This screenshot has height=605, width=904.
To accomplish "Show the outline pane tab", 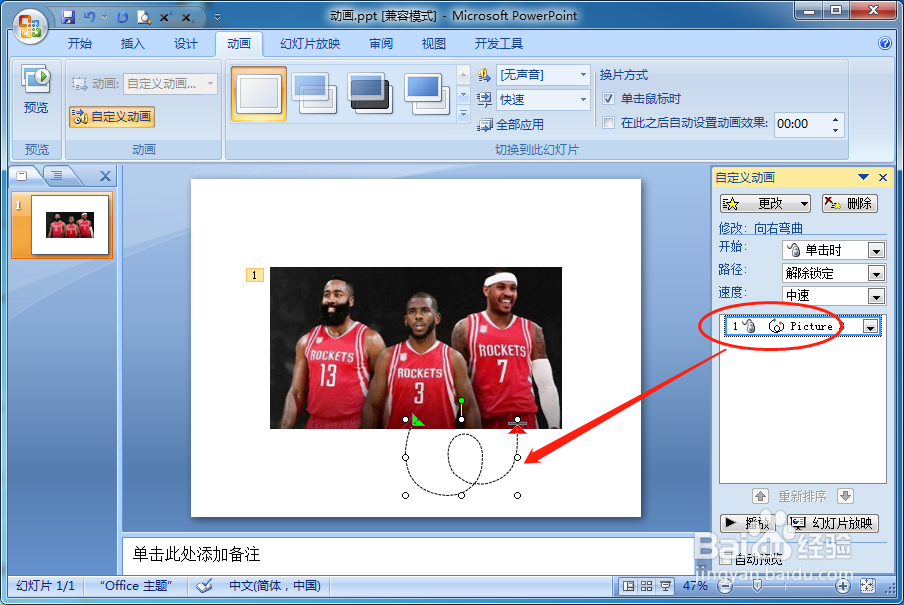I will (57, 176).
